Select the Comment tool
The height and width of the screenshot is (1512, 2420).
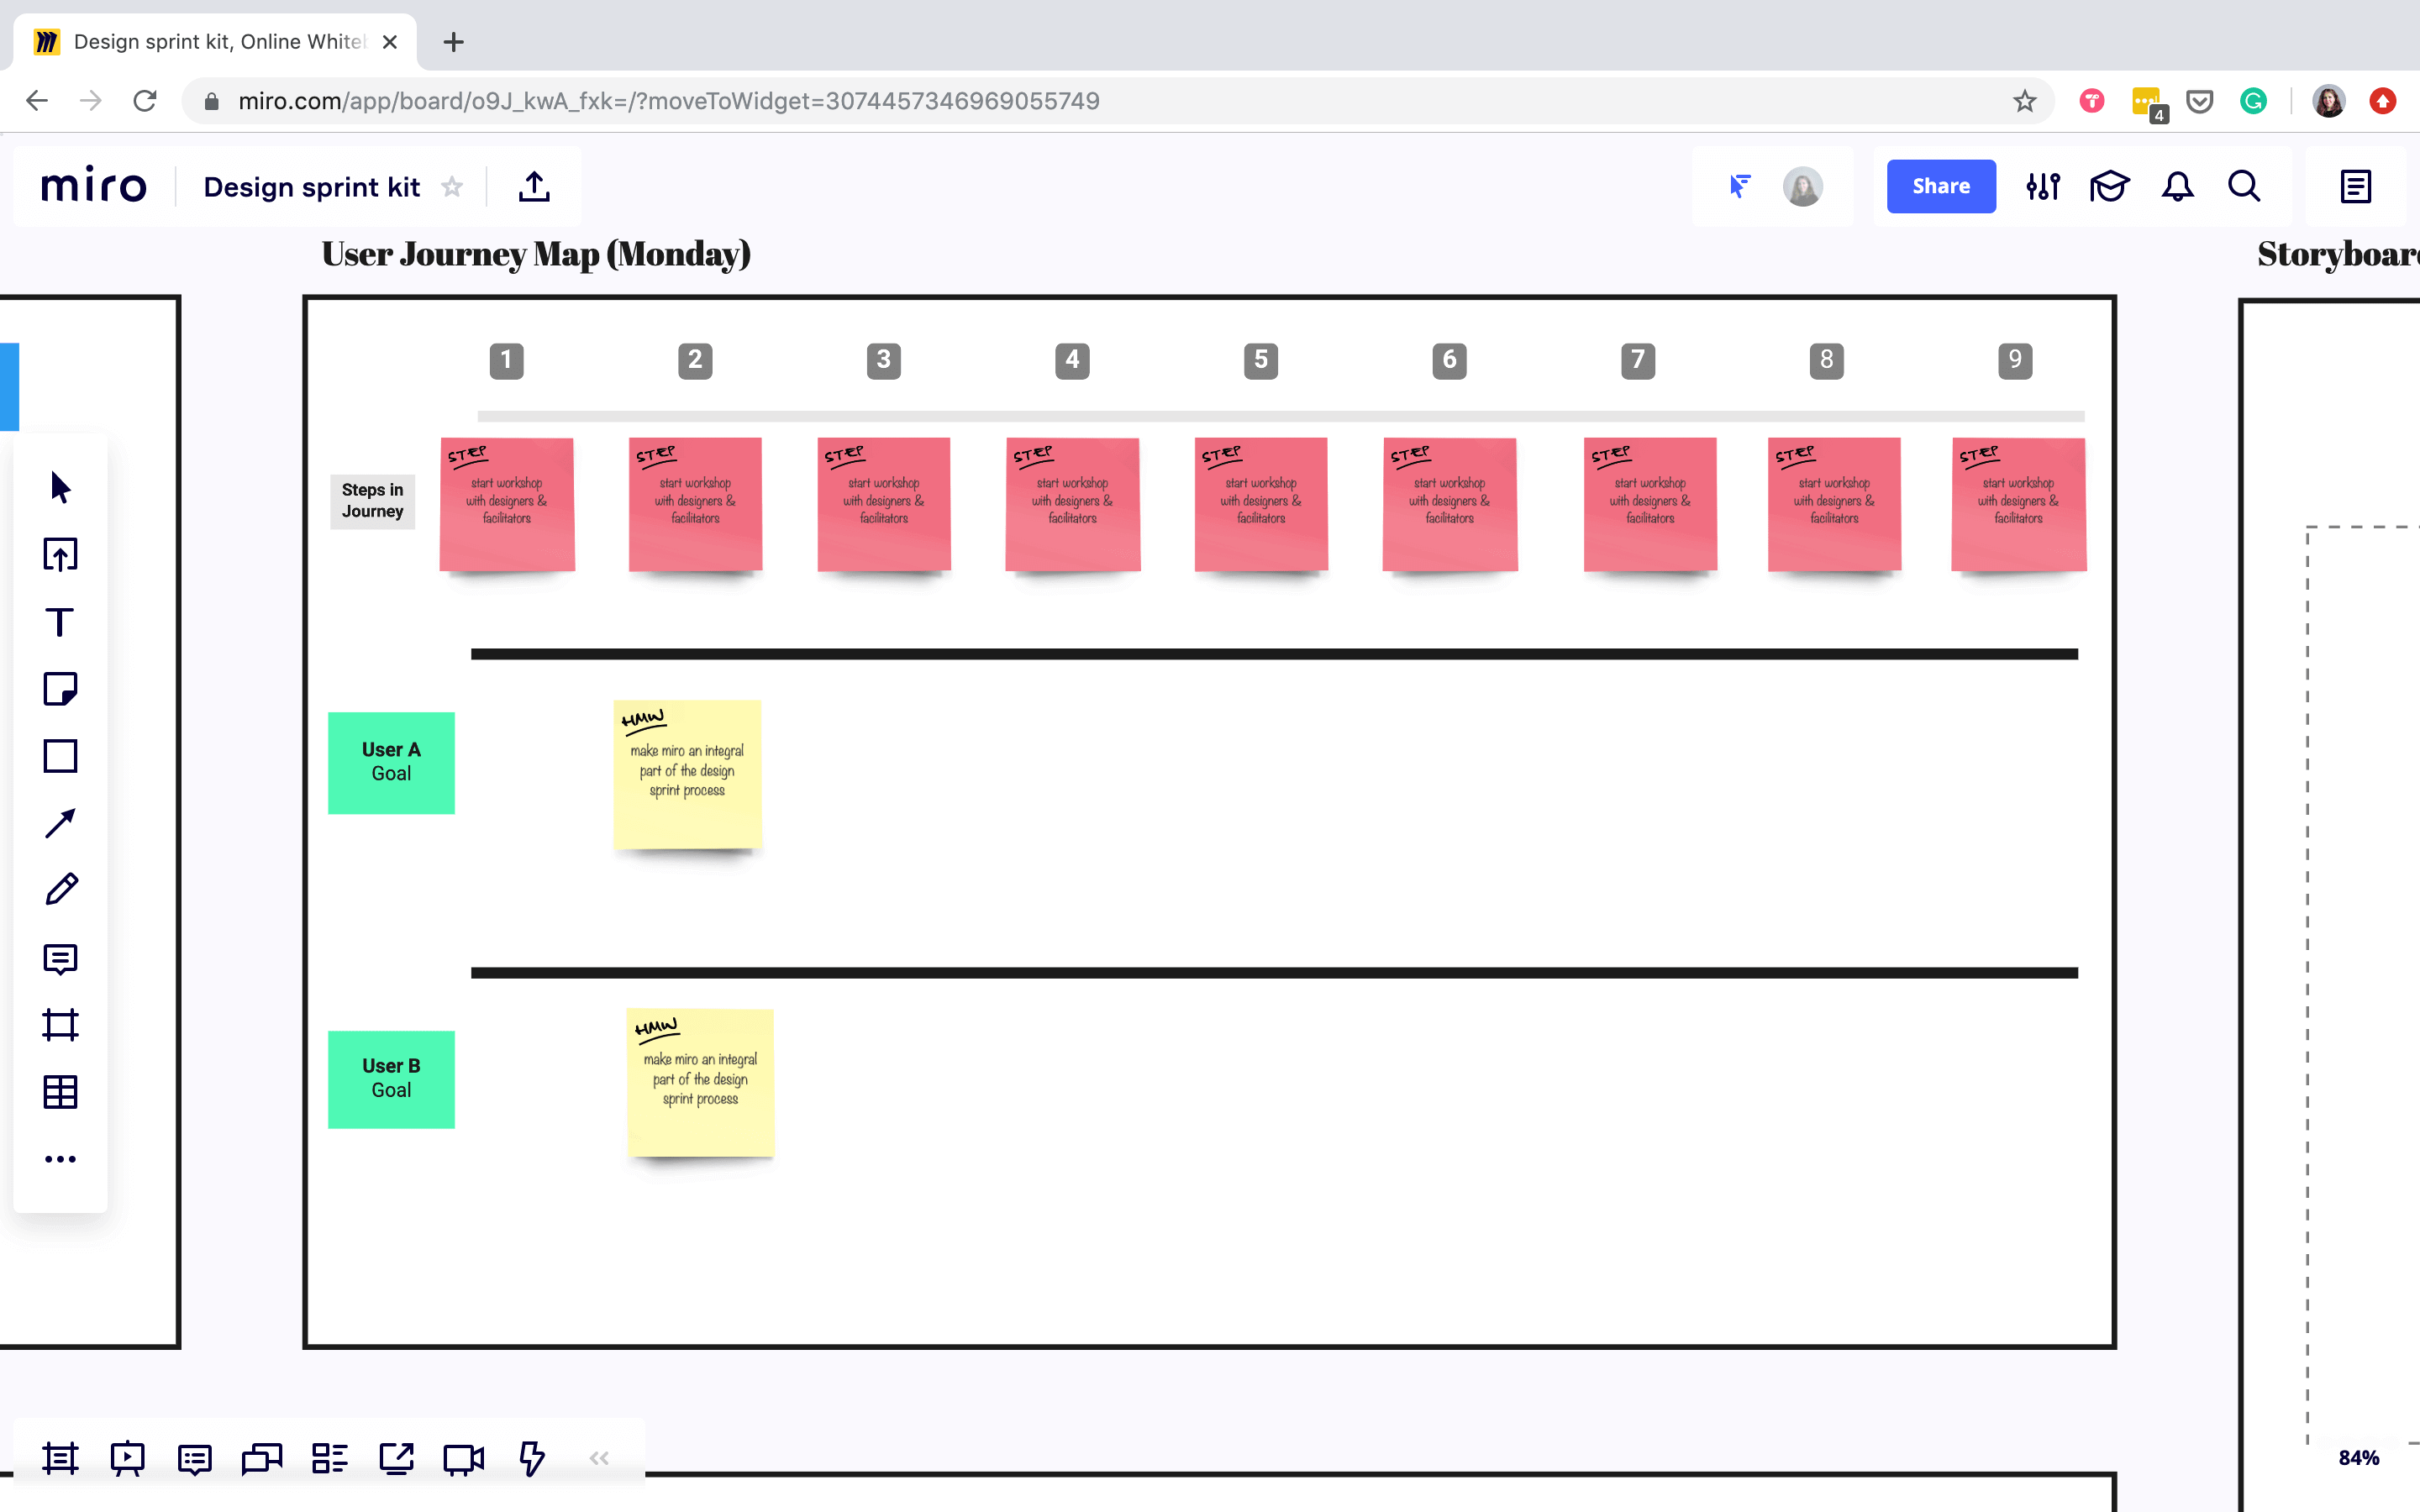60,959
